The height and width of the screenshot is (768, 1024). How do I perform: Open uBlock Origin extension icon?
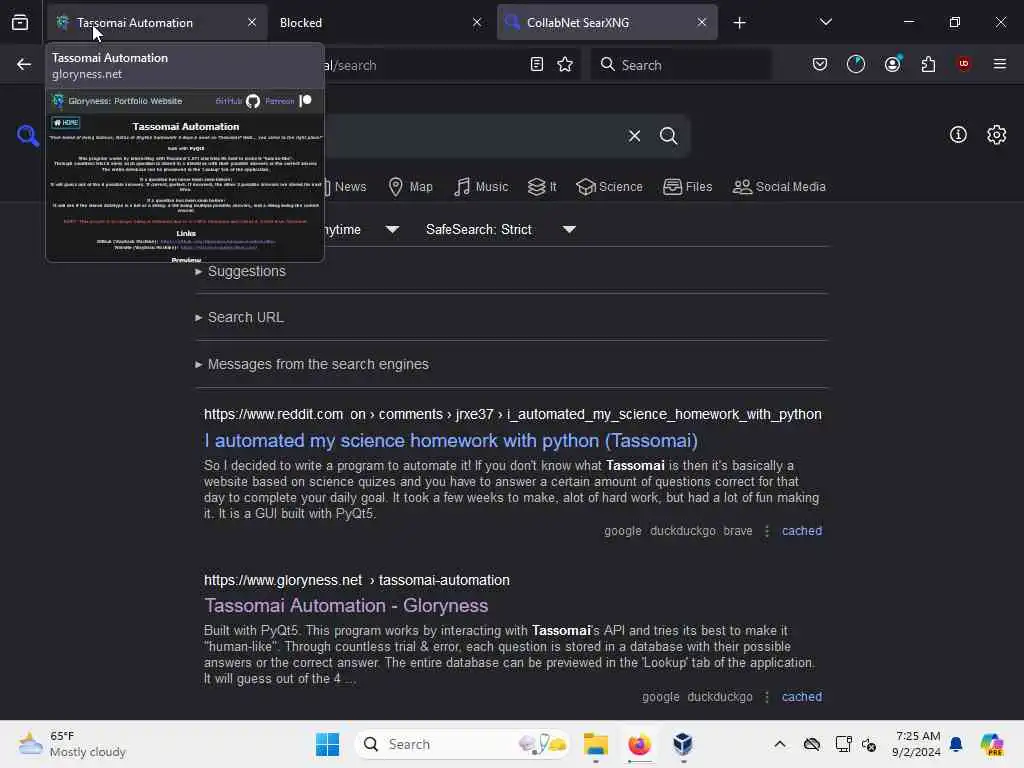(x=963, y=64)
